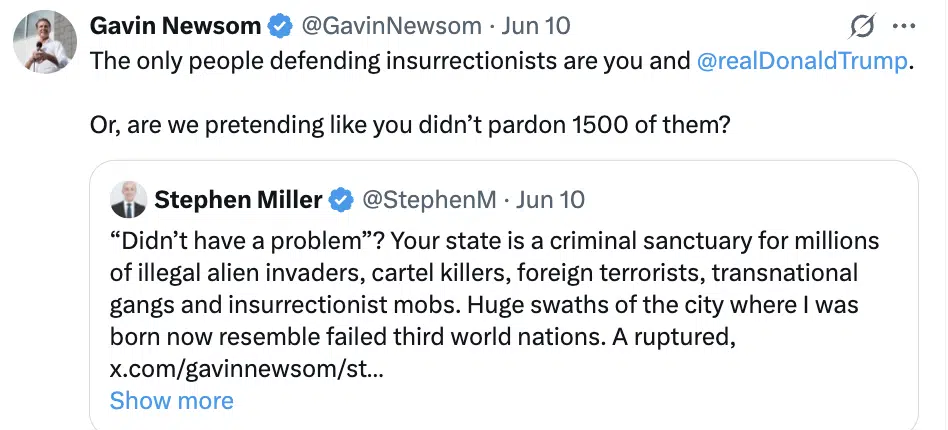Open the @realDonaldTrump mention link
This screenshot has width=948, height=430.
click(x=802, y=61)
